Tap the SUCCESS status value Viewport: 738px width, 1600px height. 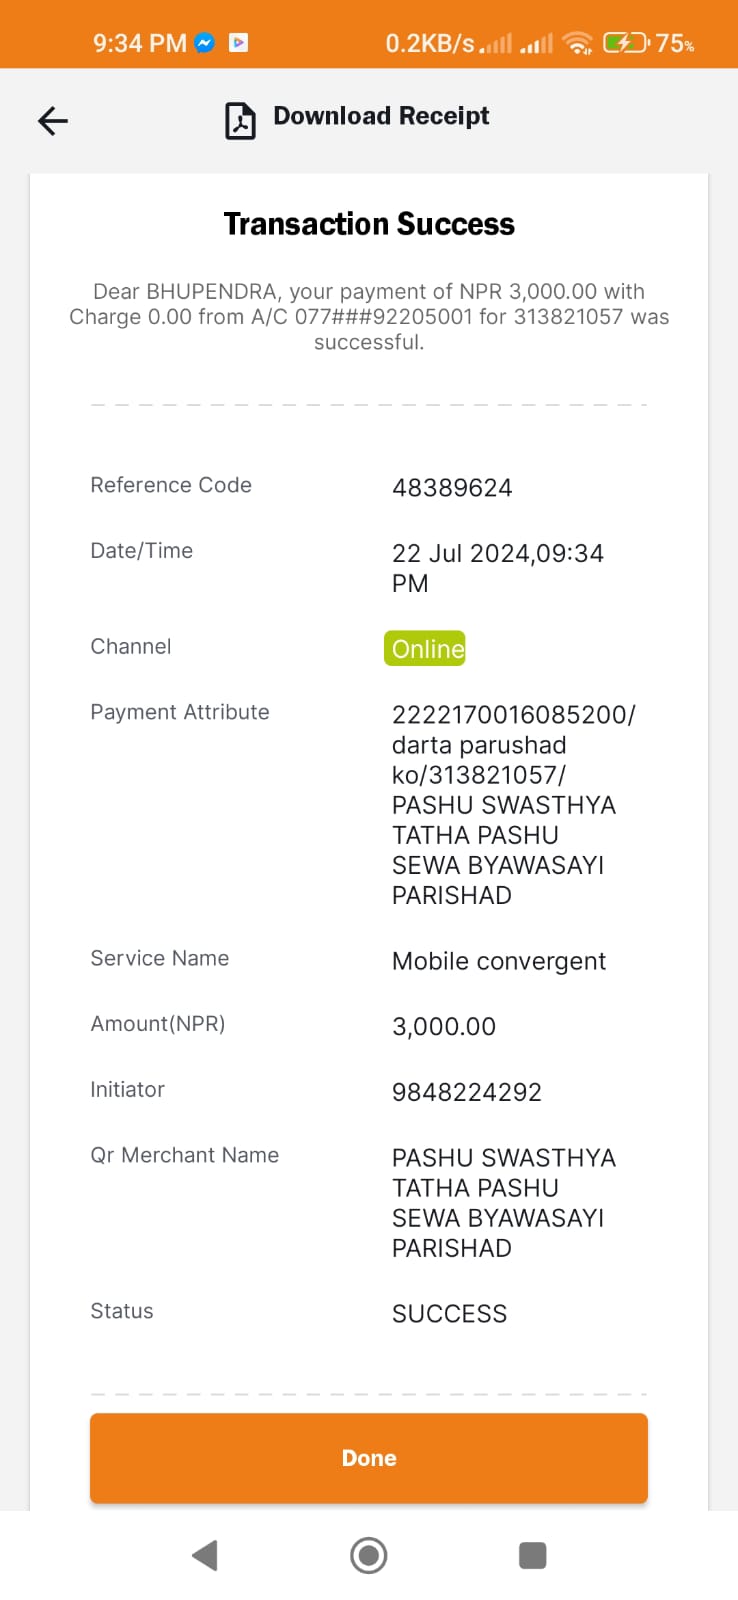(450, 1314)
